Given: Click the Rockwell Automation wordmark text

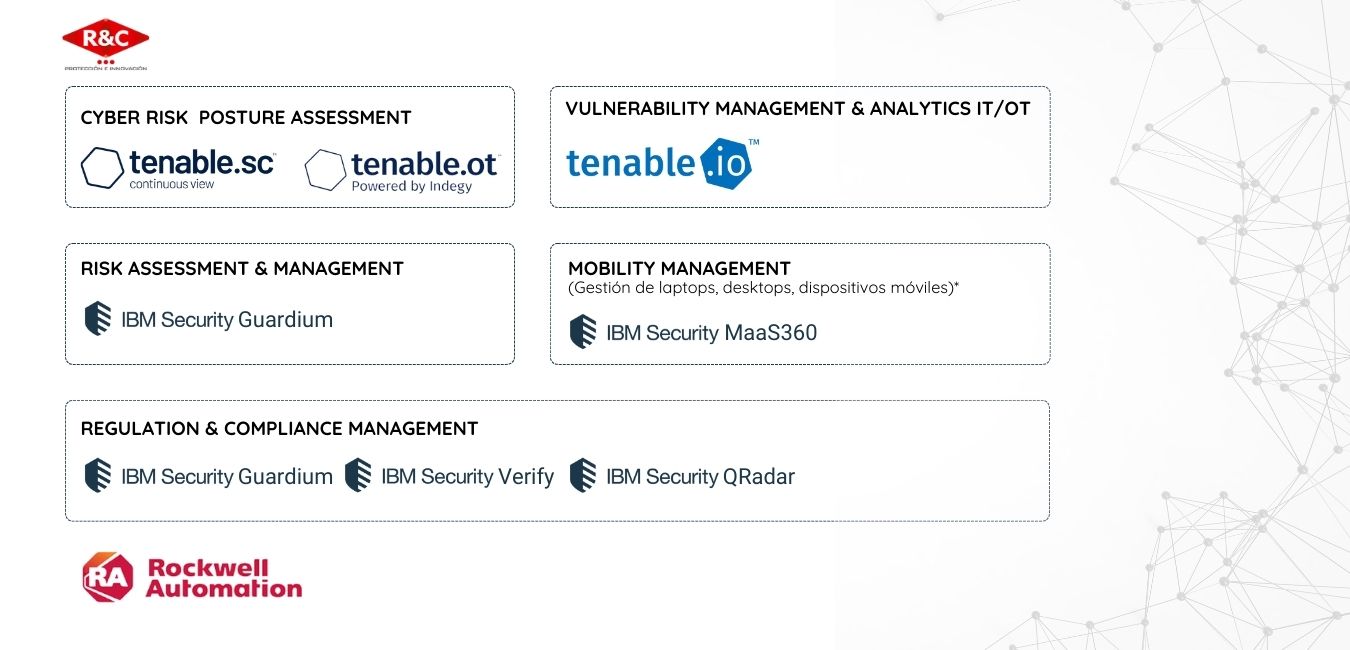Looking at the screenshot, I should [x=224, y=578].
